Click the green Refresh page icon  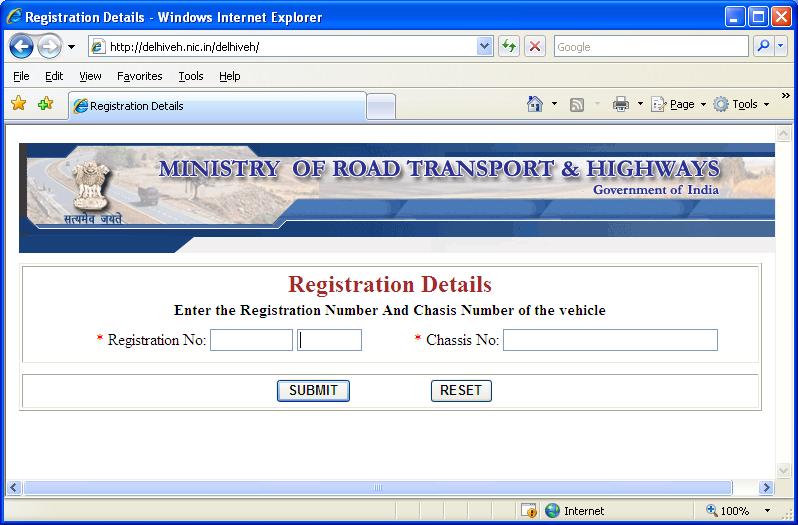508,47
